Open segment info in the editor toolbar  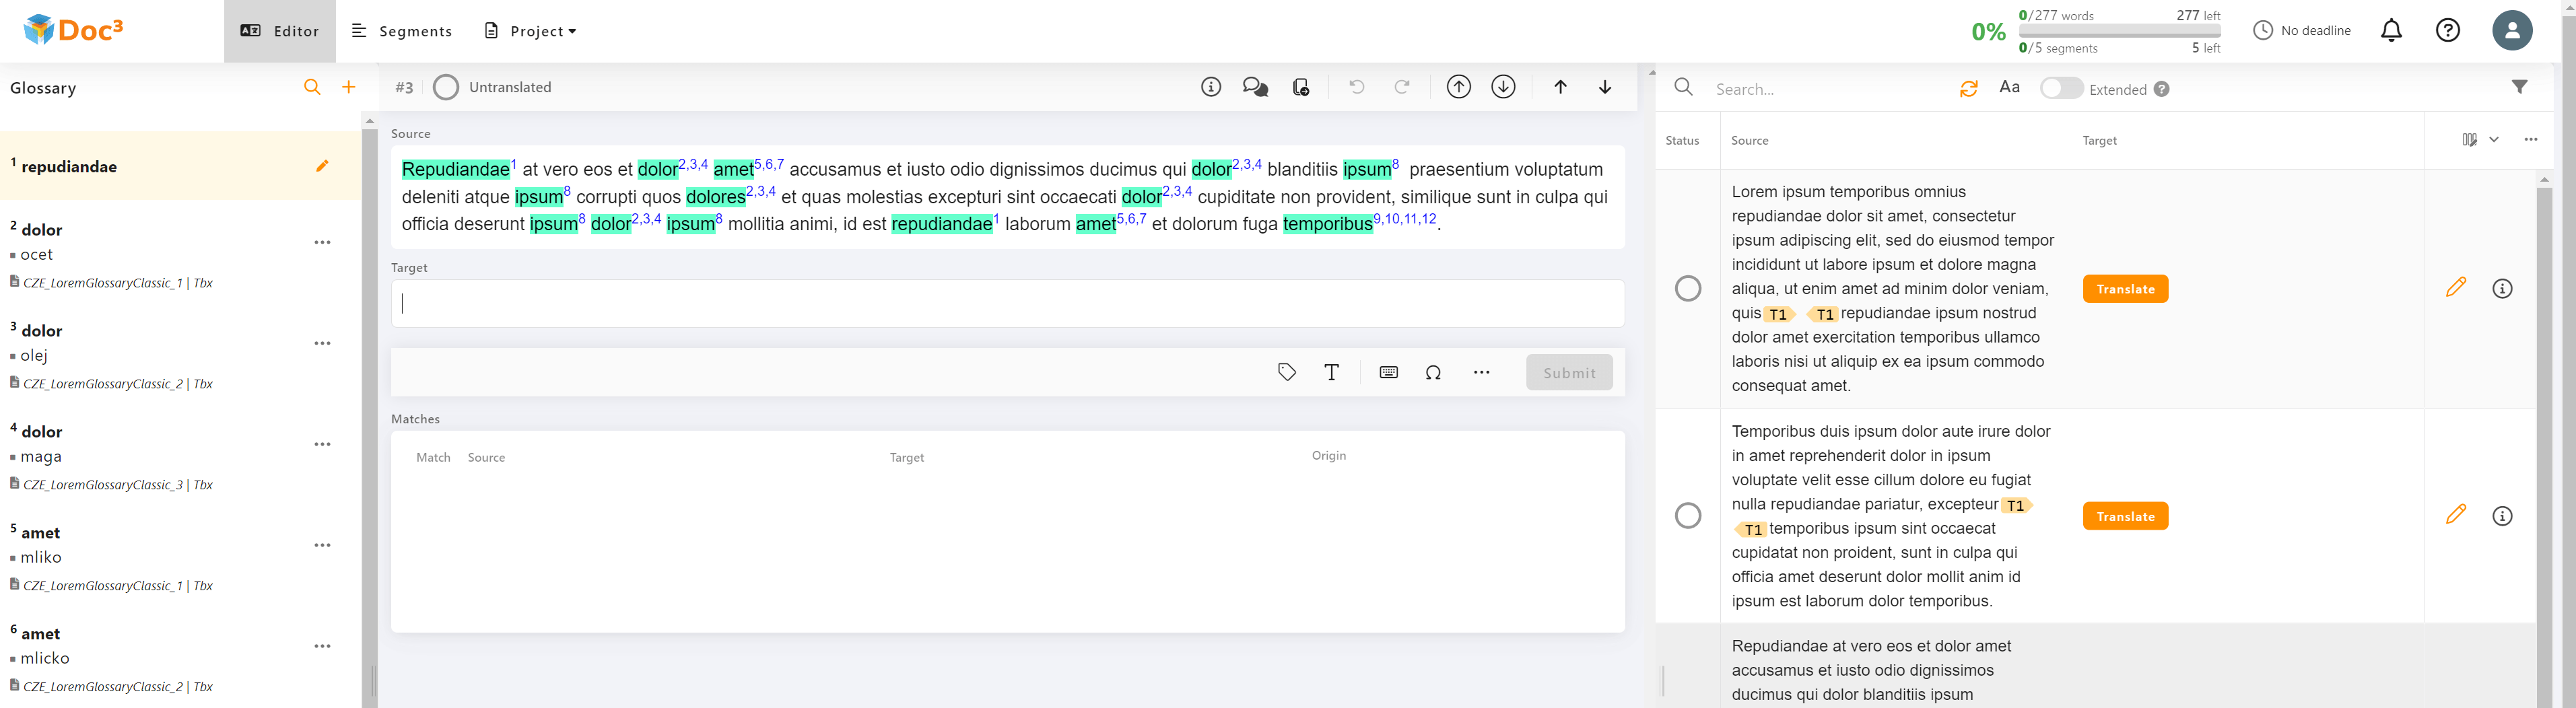[x=1211, y=87]
